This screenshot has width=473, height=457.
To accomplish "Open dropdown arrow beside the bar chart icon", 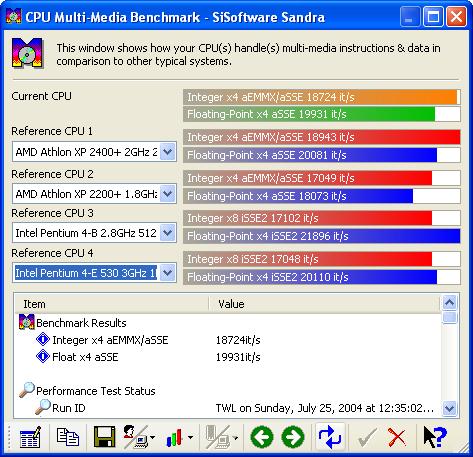I will 190,437.
